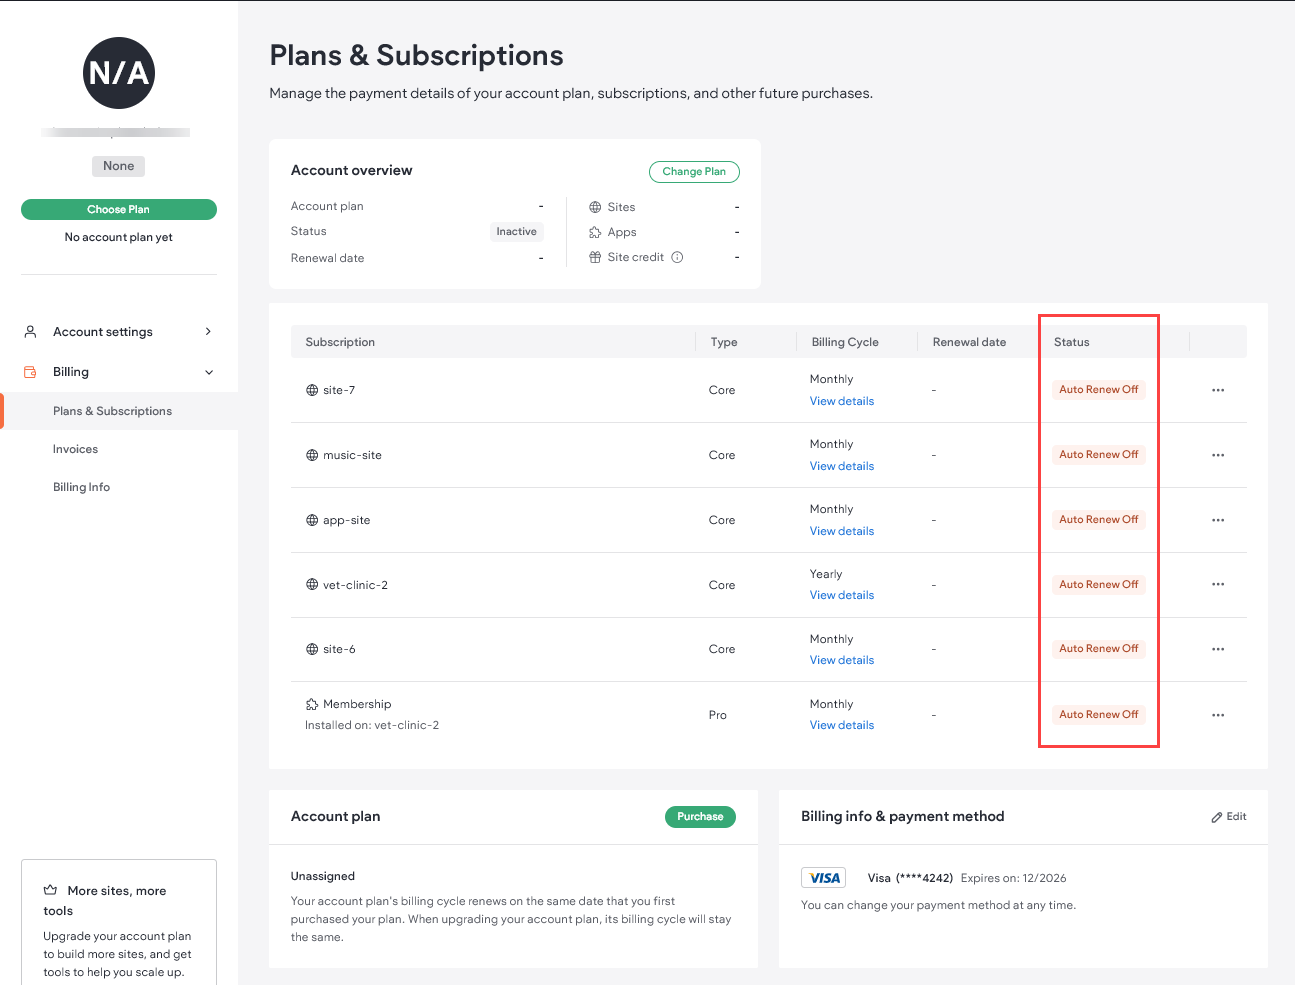
Task: Expand the Account settings section
Action: pos(208,331)
